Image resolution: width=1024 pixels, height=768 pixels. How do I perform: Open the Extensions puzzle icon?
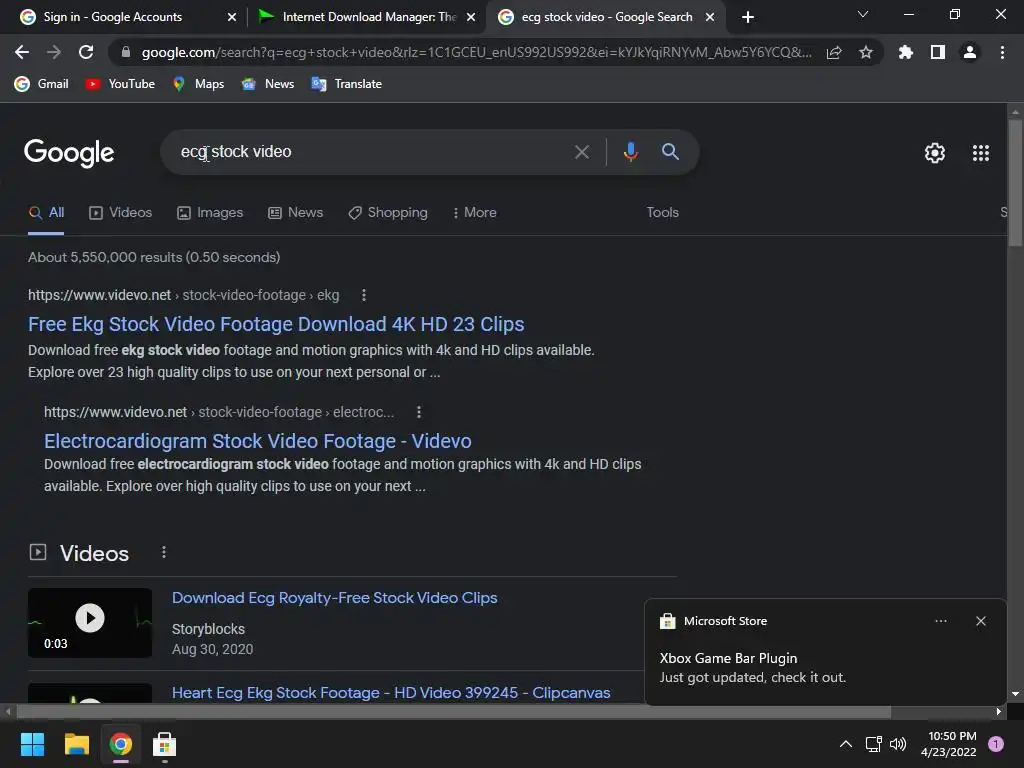pyautogui.click(x=906, y=52)
